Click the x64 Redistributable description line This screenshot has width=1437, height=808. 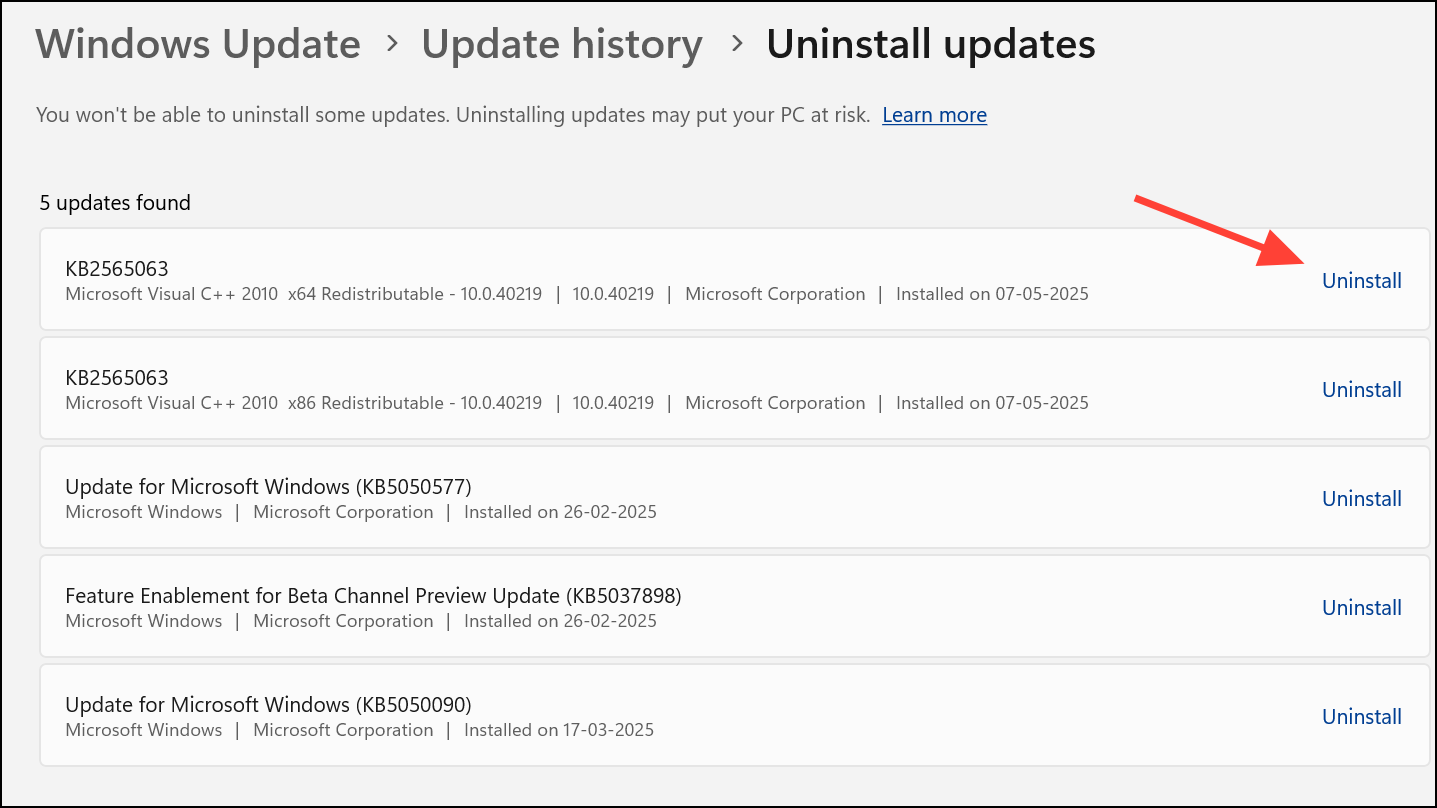pos(577,294)
